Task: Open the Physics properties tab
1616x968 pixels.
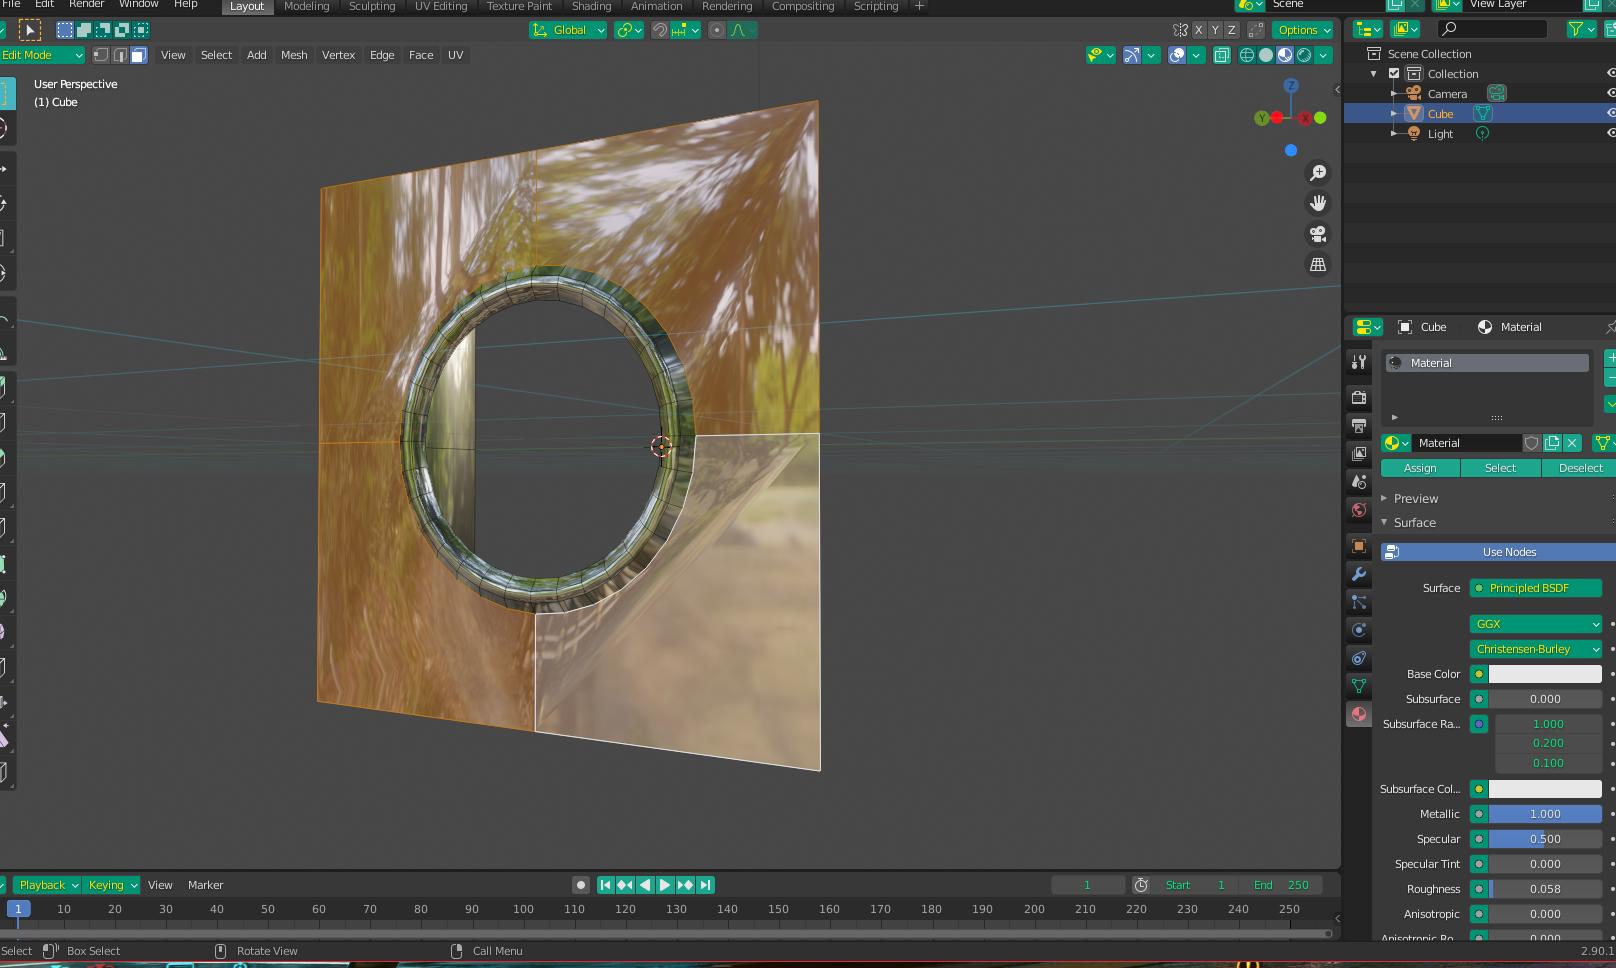Action: [x=1358, y=630]
